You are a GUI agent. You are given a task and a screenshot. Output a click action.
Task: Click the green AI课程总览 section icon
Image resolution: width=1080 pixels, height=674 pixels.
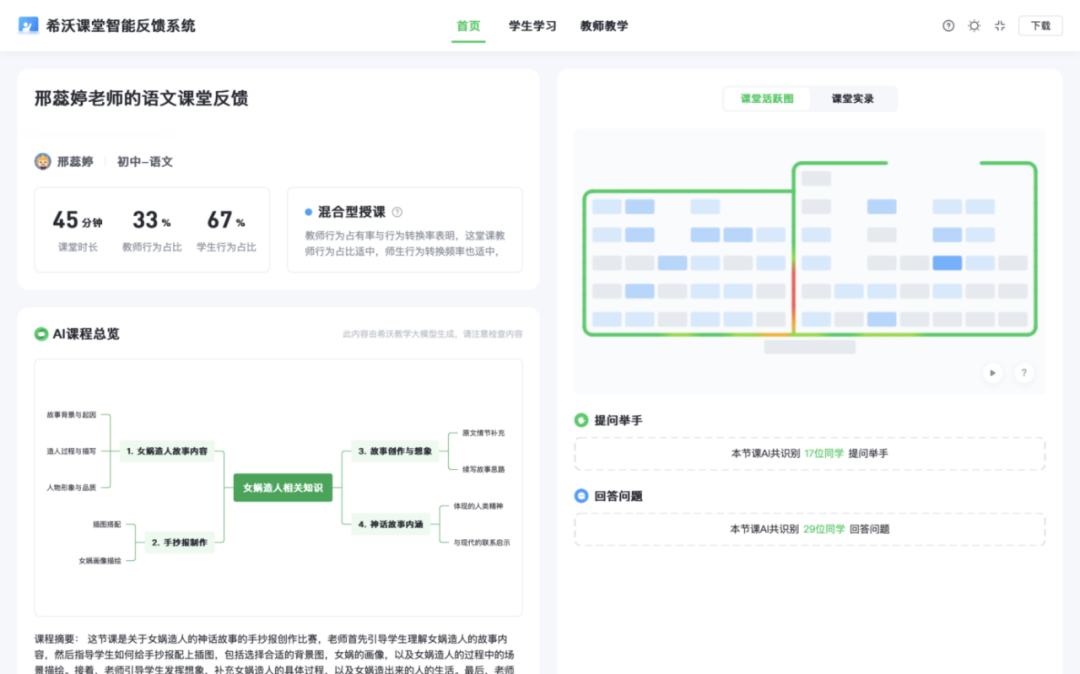coord(41,334)
